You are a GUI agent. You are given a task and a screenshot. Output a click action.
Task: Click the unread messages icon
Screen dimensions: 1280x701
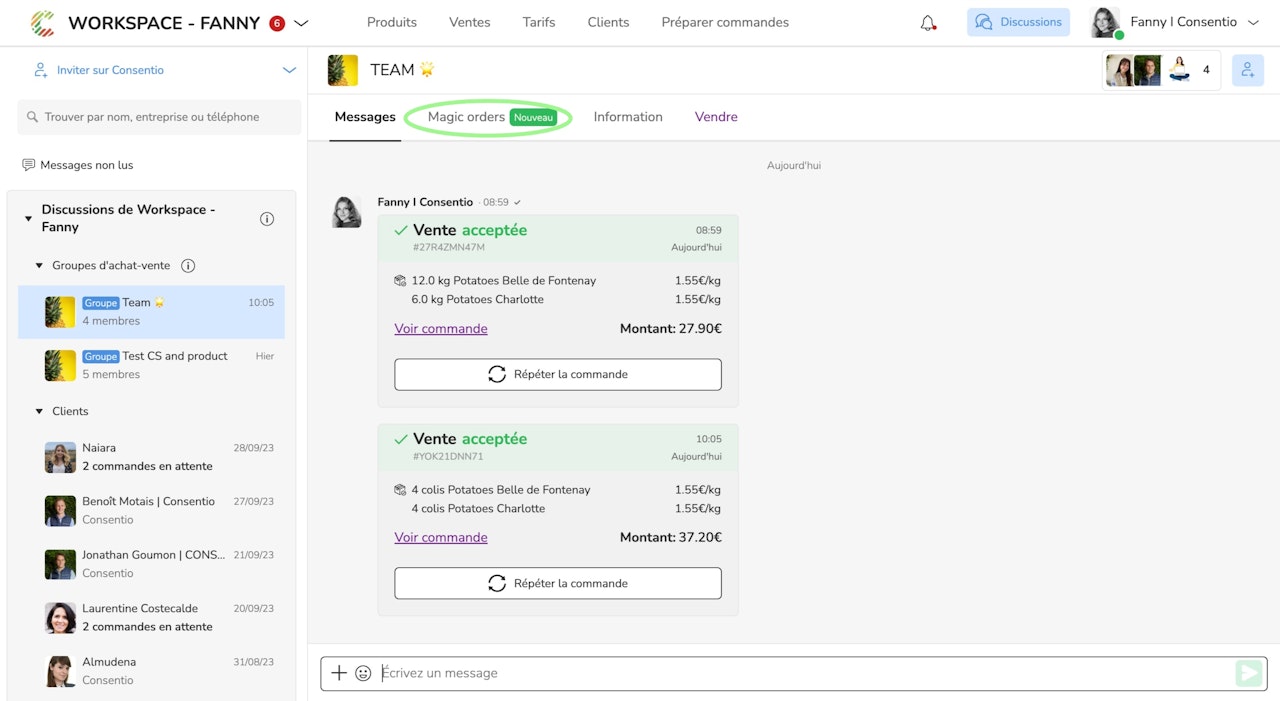click(28, 165)
